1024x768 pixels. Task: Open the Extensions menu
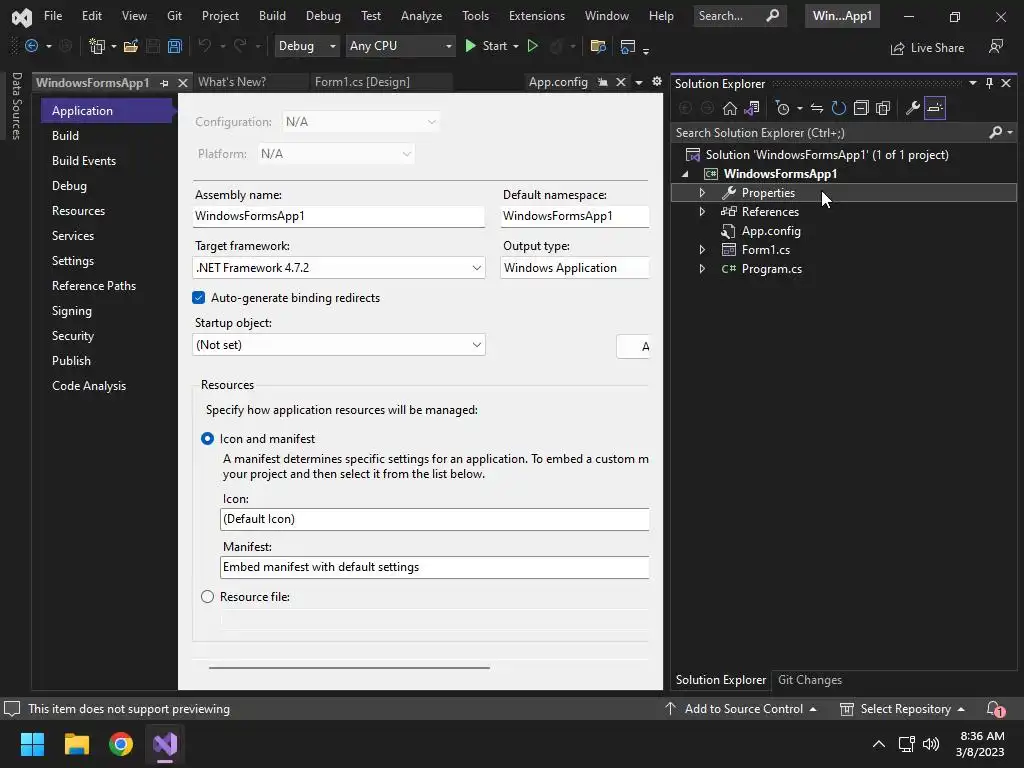[x=537, y=16]
